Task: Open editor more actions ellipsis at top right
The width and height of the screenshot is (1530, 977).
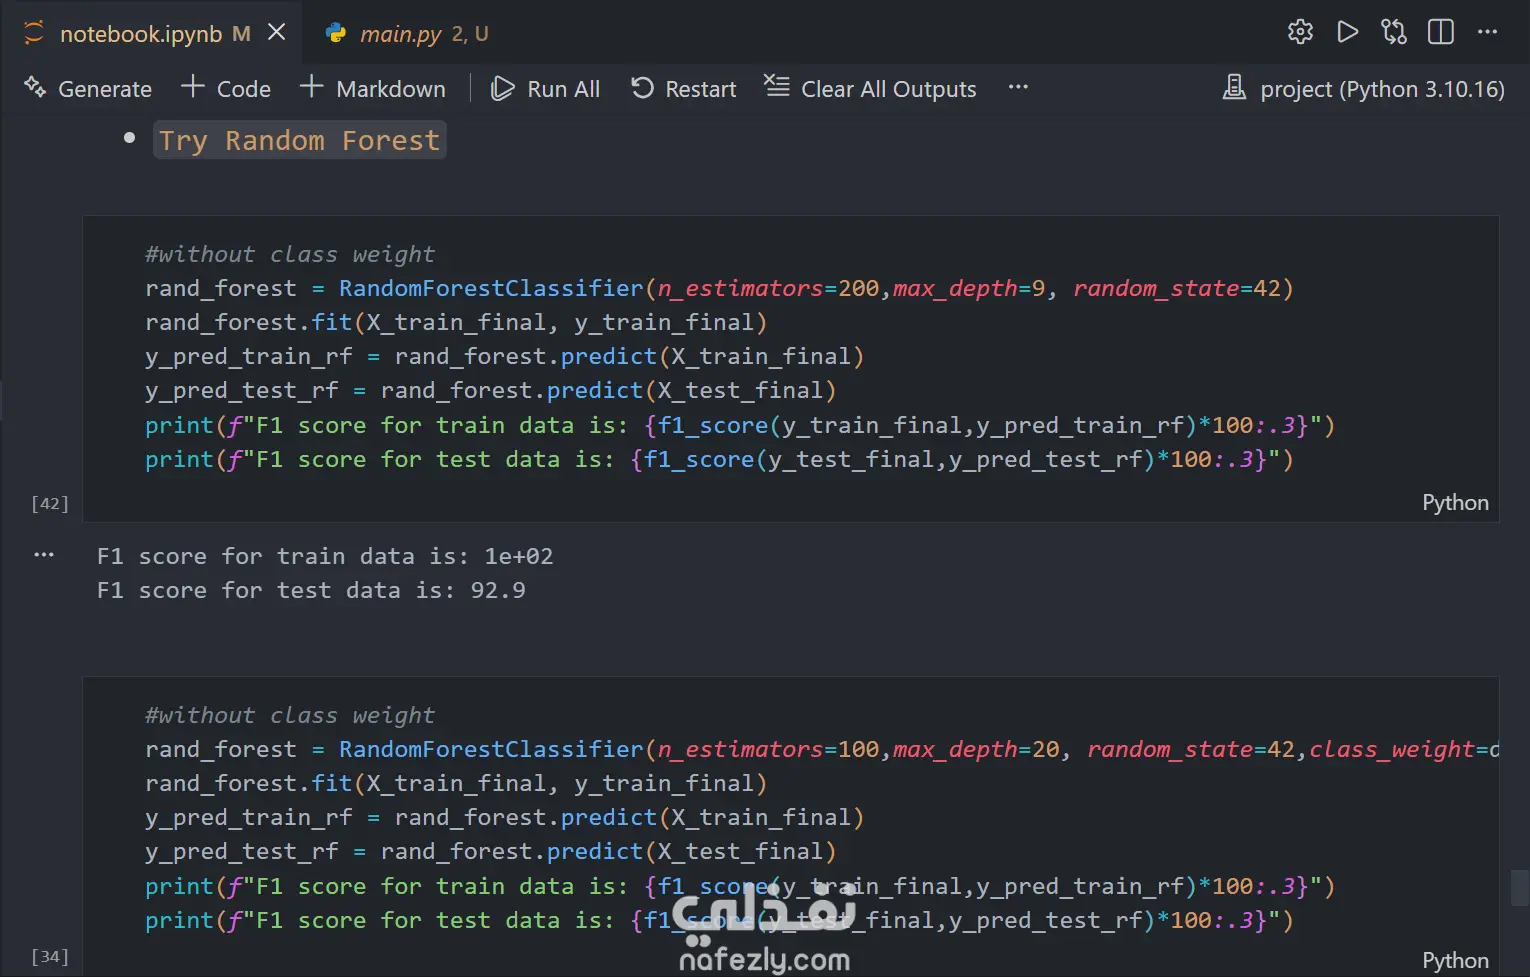Action: click(1488, 32)
